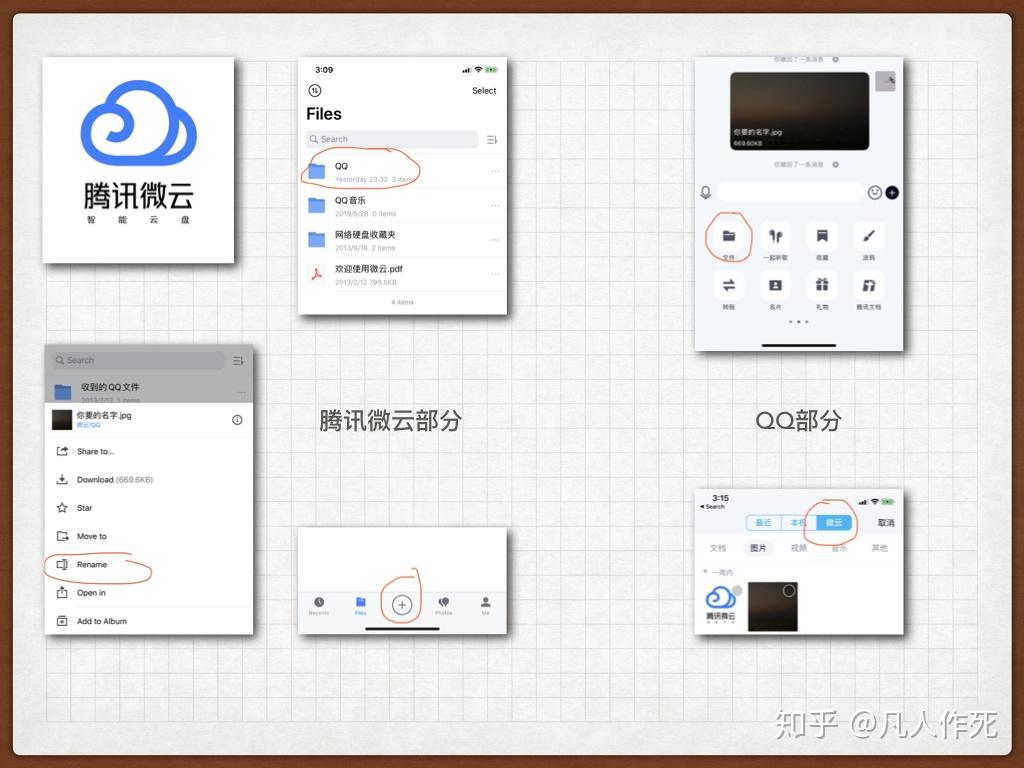
Task: Choose Download (669.6KB) in the action sheet
Action: (149, 479)
